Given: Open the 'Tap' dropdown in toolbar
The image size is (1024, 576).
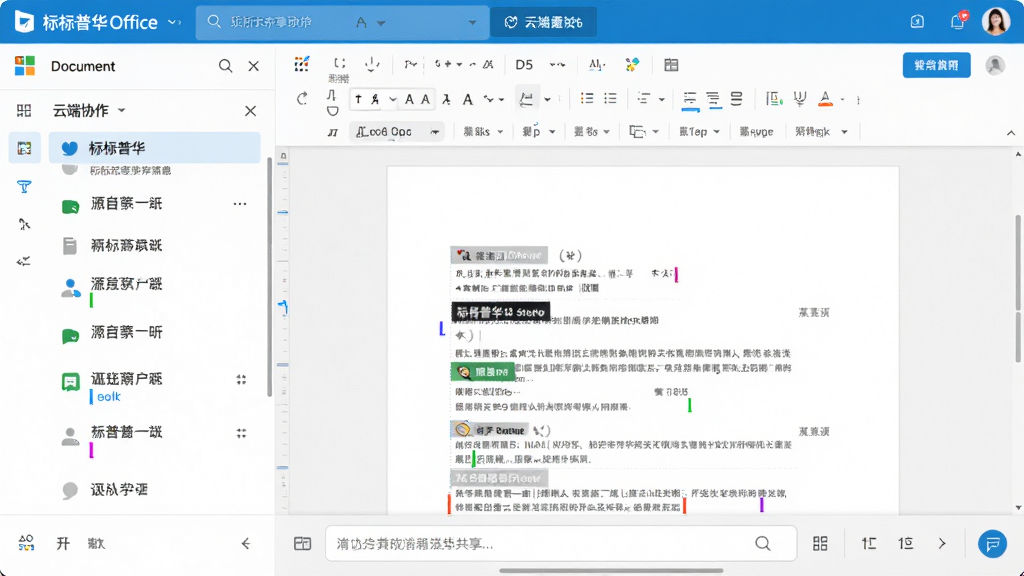Looking at the screenshot, I should (699, 132).
